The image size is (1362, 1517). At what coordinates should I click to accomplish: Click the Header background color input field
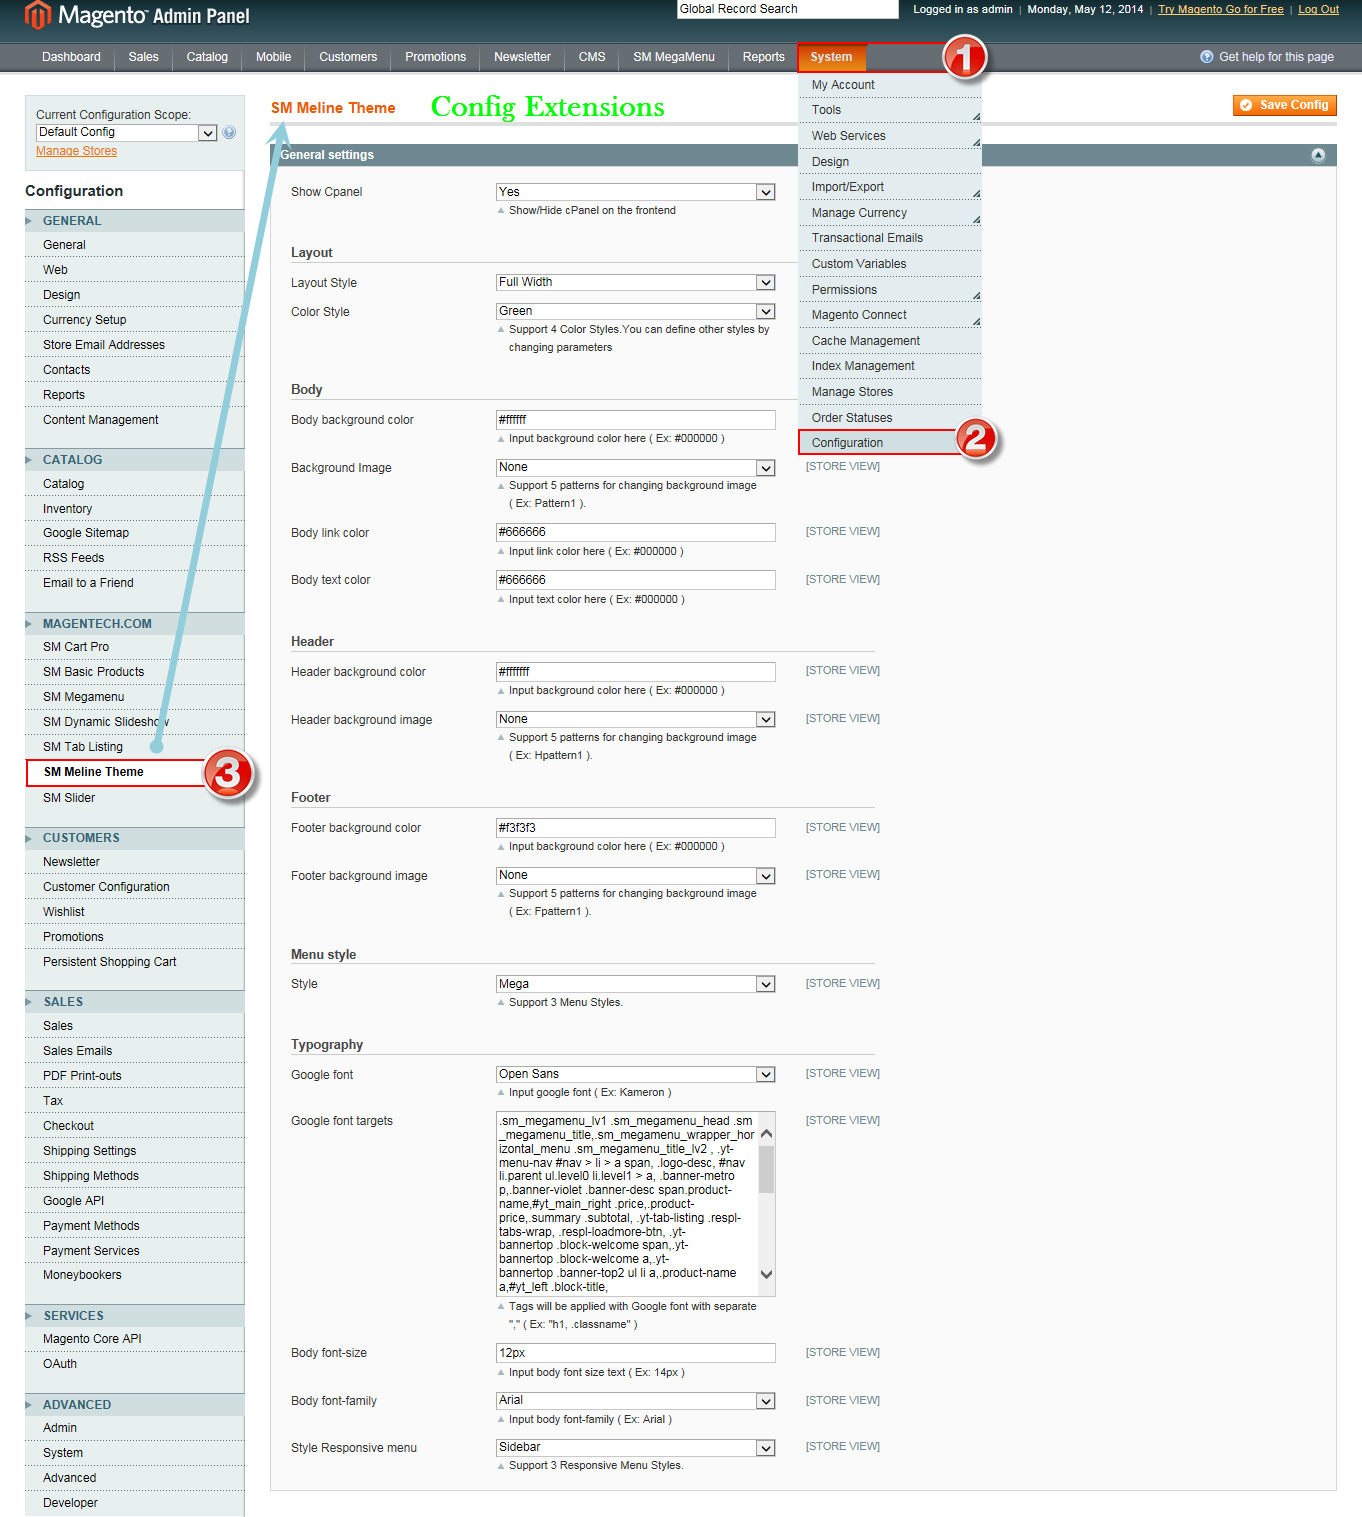[x=636, y=672]
